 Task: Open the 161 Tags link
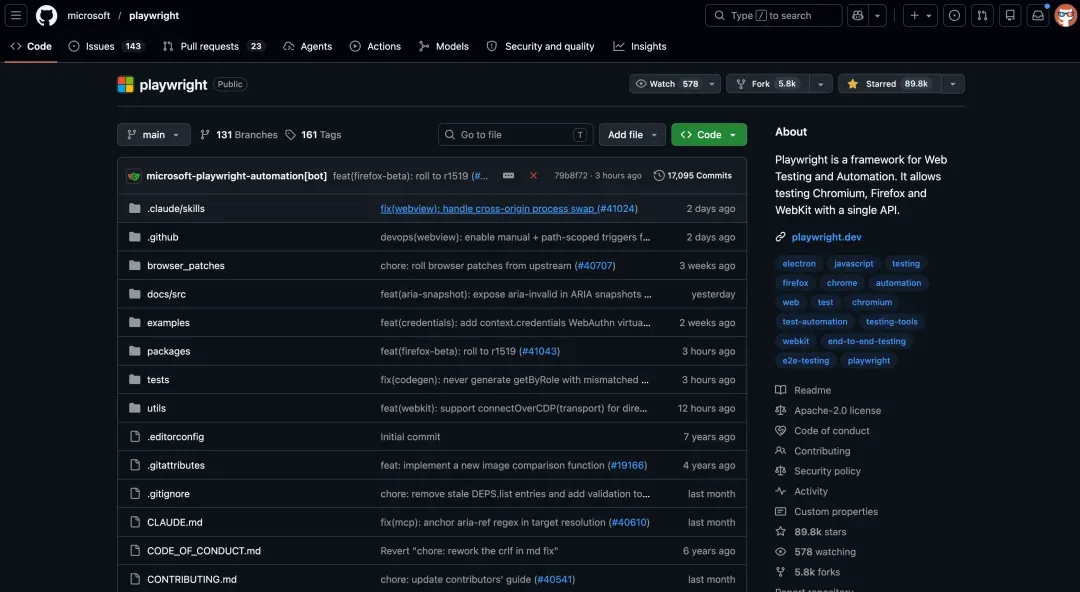click(x=313, y=134)
